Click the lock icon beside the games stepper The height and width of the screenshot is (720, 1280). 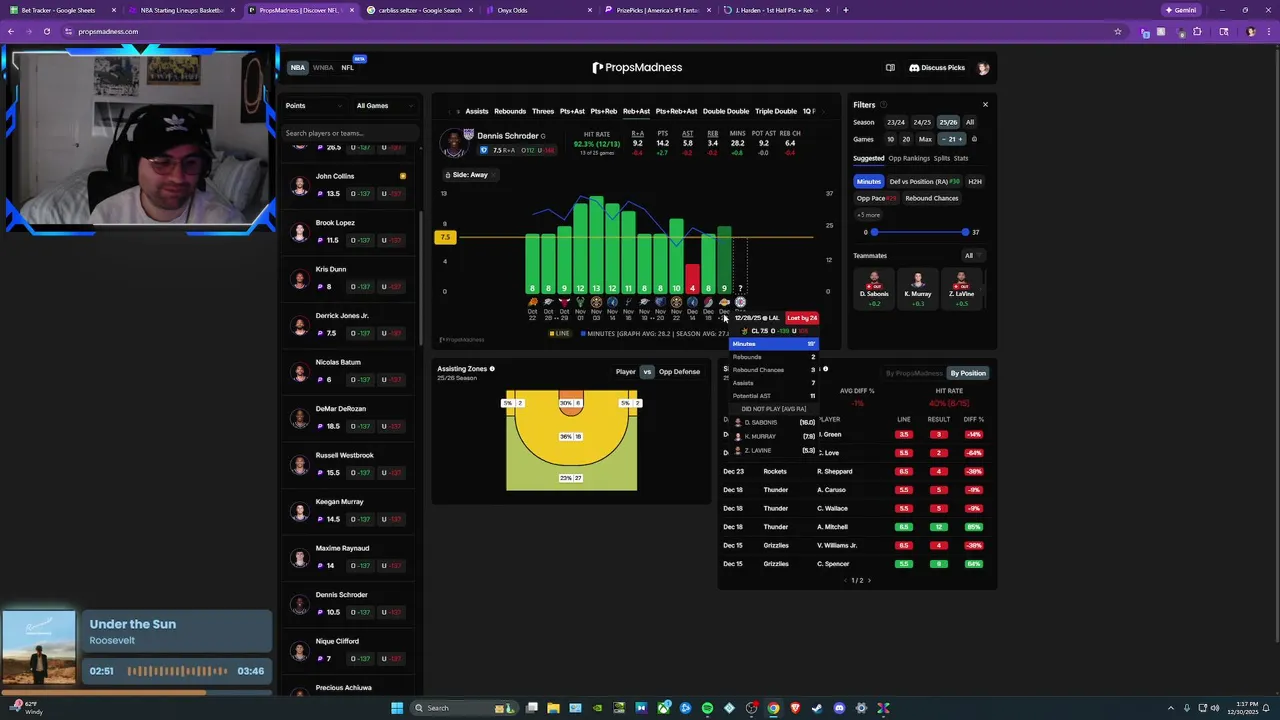974,139
